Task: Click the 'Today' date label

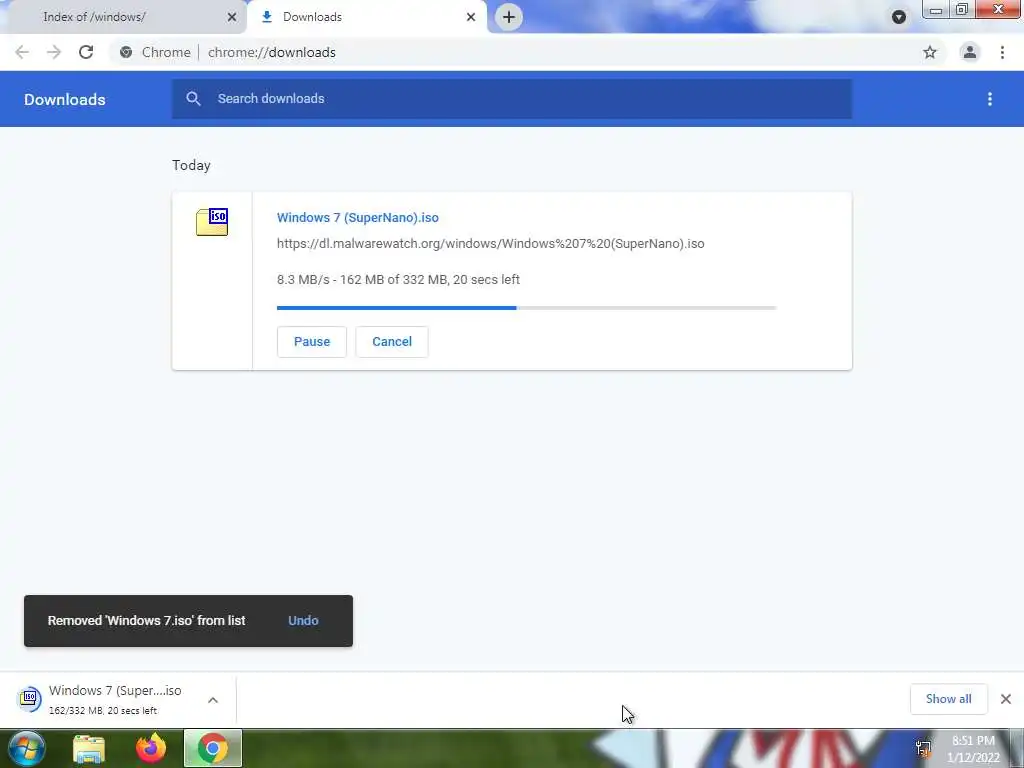Action: 191,165
